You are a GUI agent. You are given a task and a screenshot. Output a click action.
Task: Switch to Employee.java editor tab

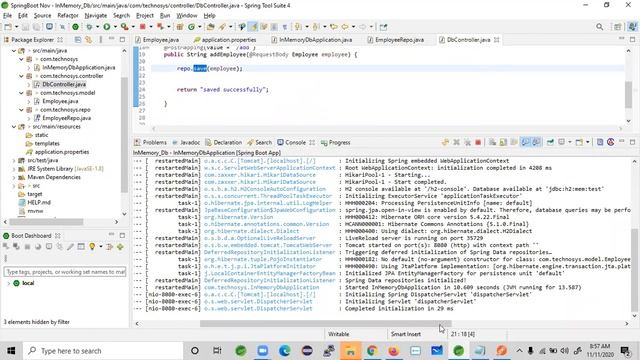(158, 40)
